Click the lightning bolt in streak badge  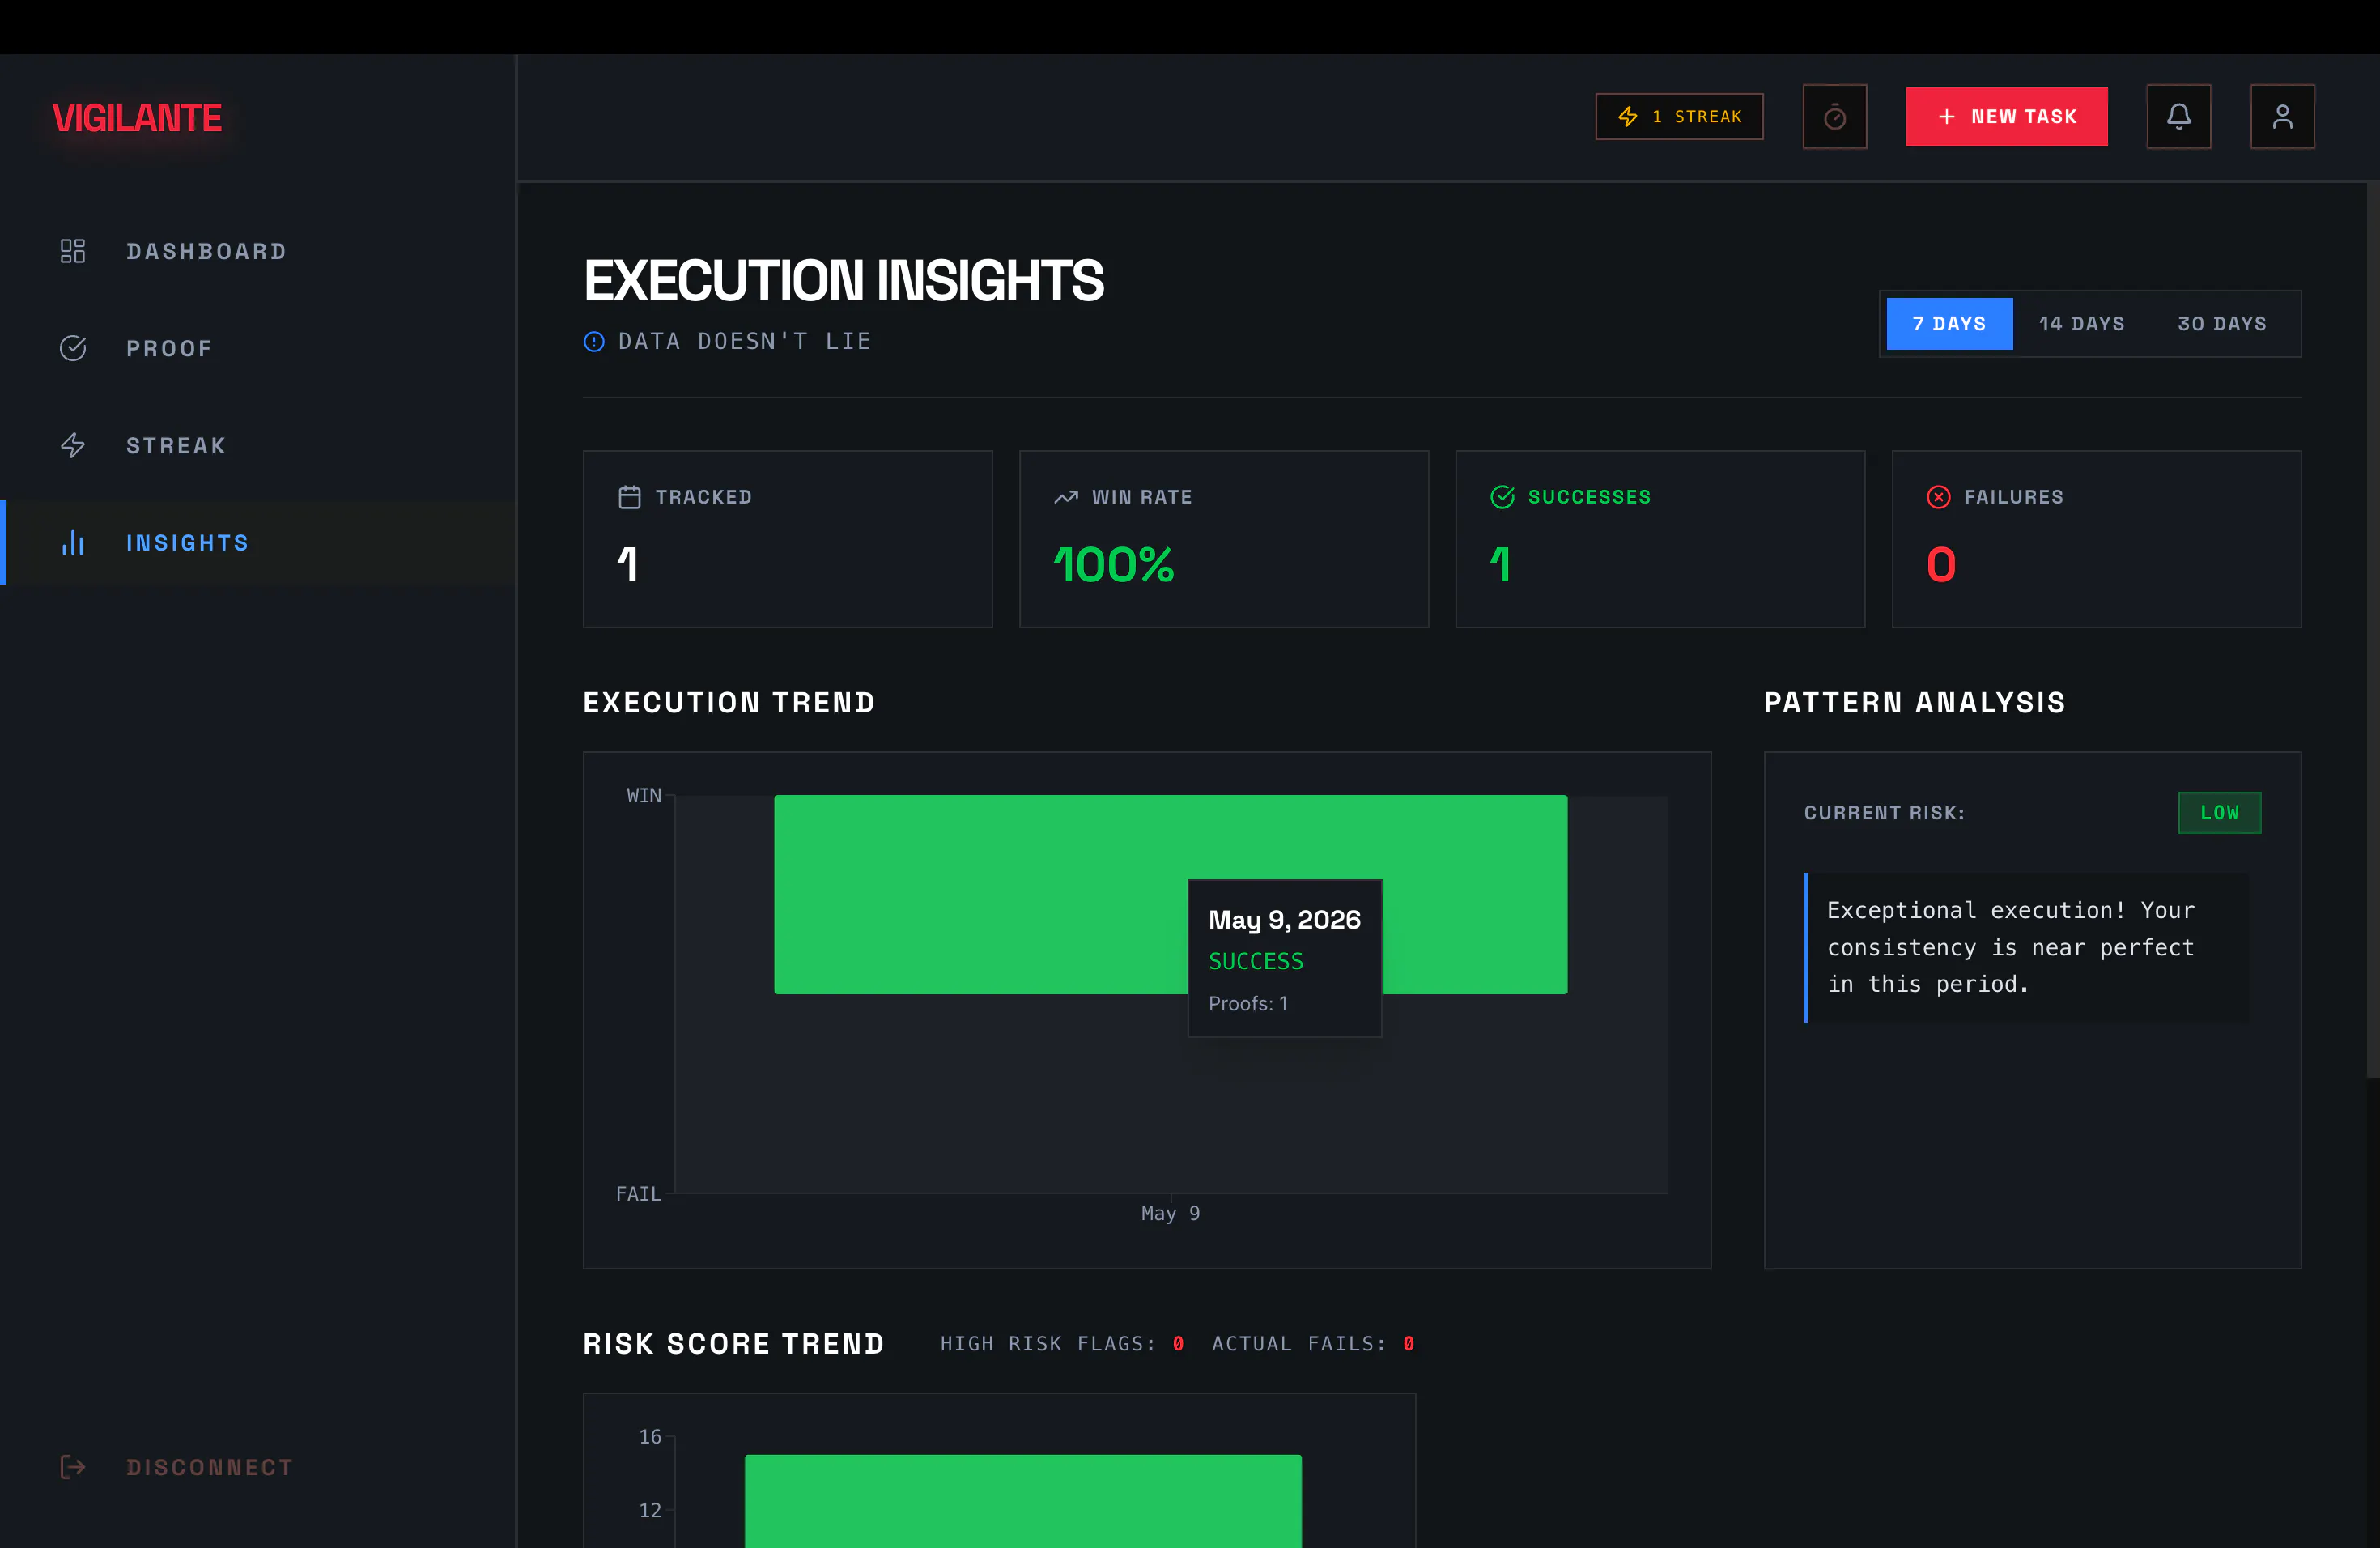[1628, 117]
